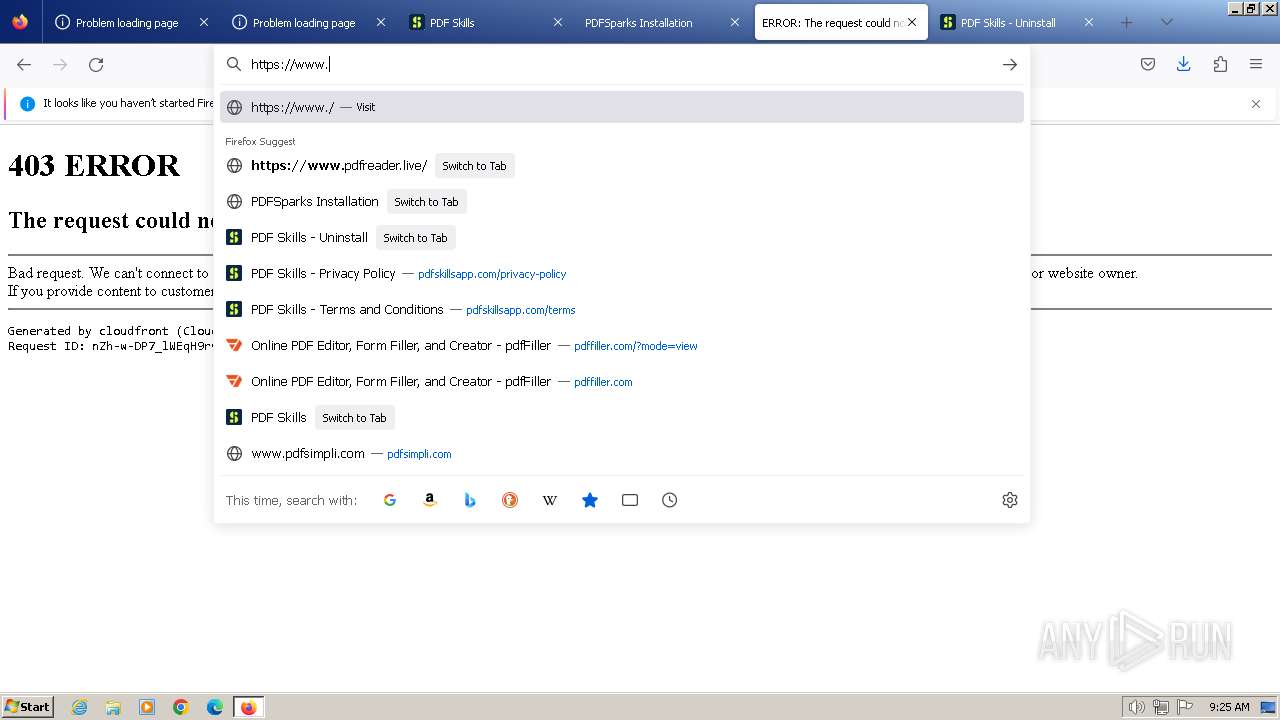Switch to PDFSparks Installation tab
This screenshot has height=720, width=1280.
(662, 23)
